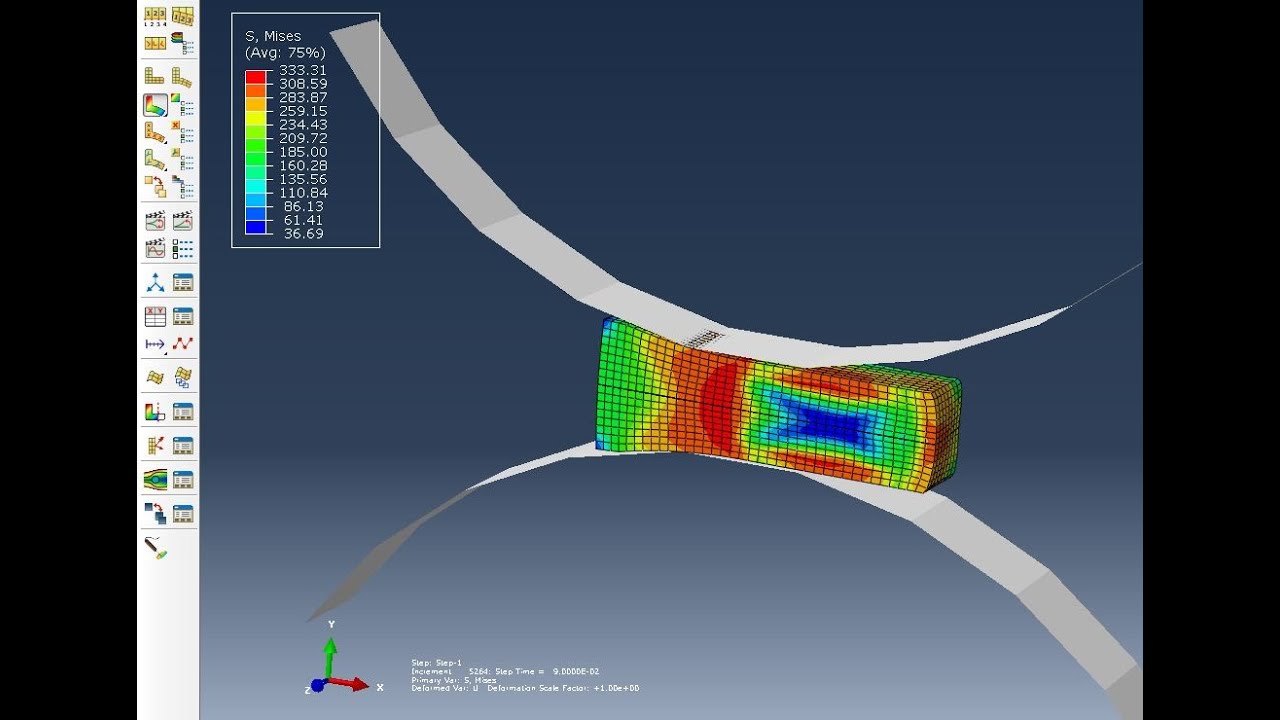
Task: Click the yellow mesh with blue squares icon
Action: click(x=182, y=377)
